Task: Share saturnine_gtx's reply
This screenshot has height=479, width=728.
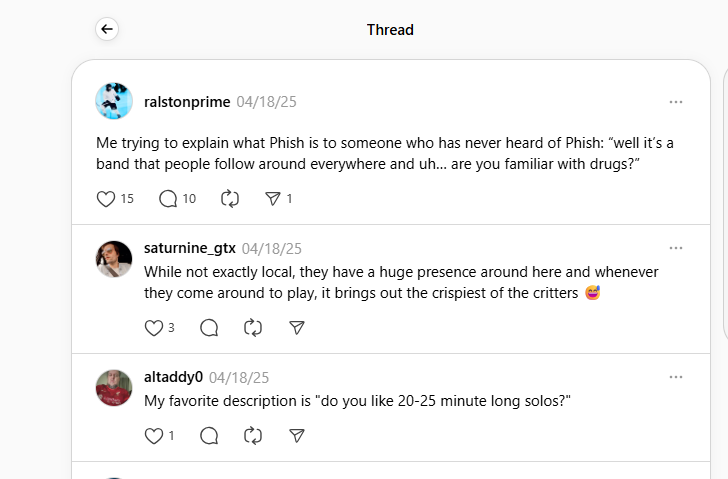Action: (296, 328)
